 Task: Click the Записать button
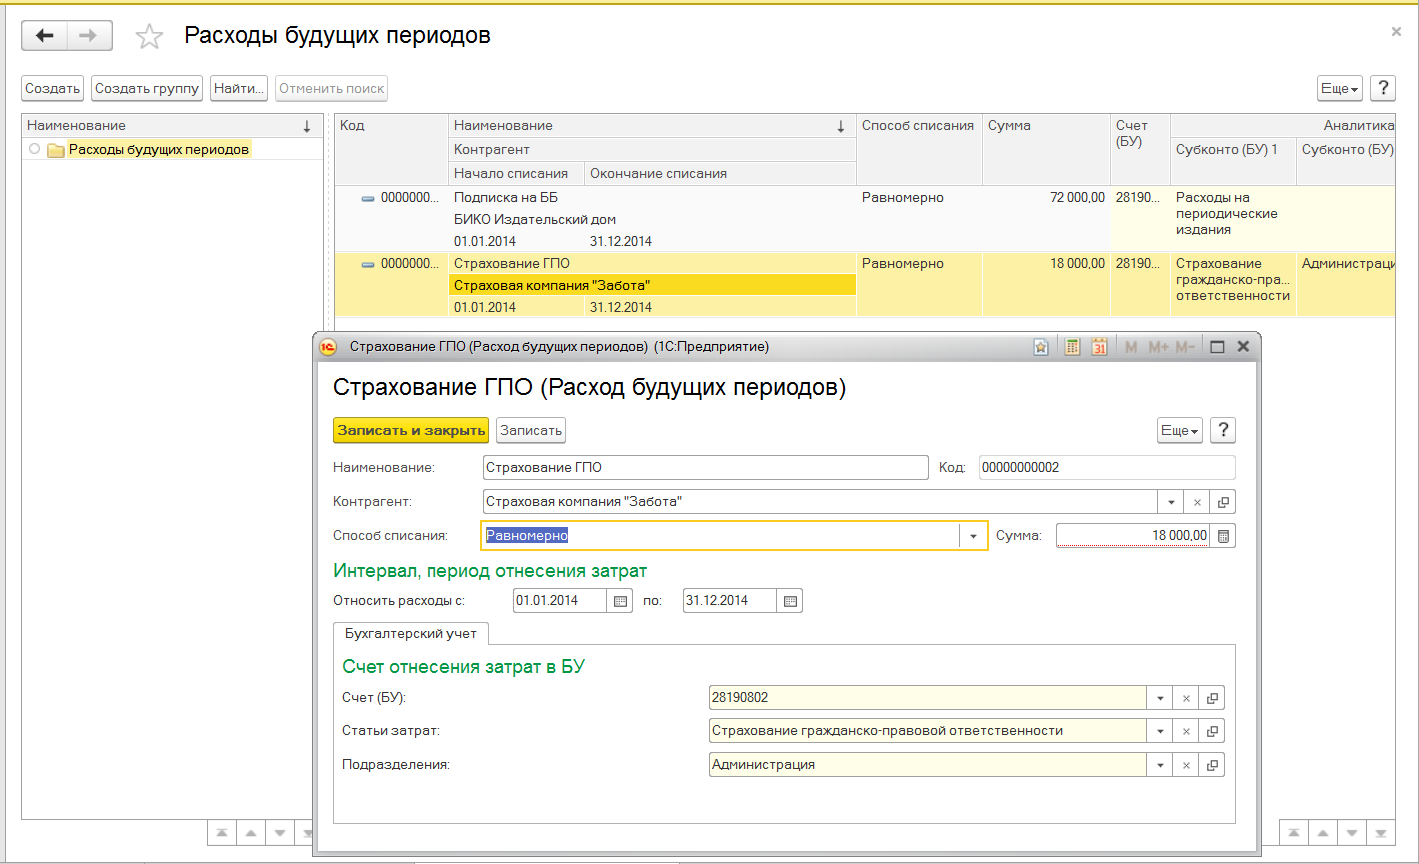[531, 430]
